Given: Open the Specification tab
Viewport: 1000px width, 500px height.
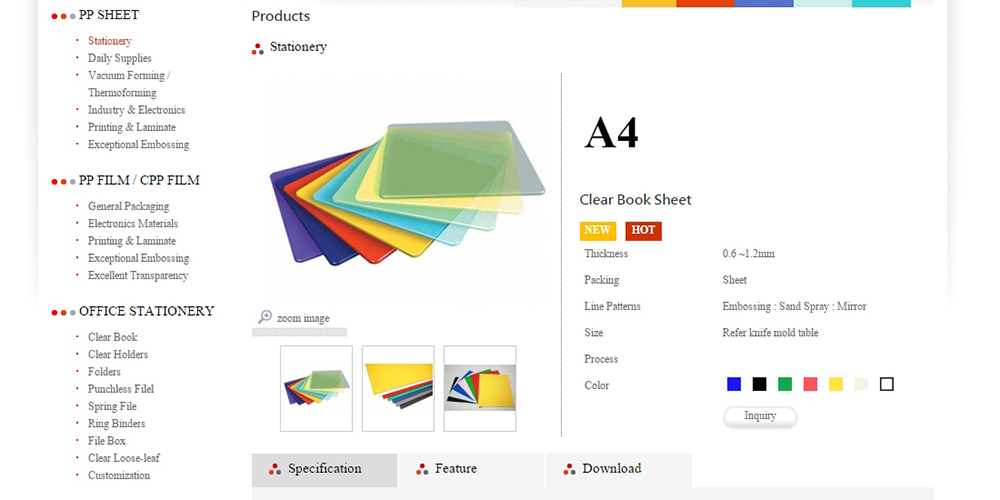Looking at the screenshot, I should (325, 470).
